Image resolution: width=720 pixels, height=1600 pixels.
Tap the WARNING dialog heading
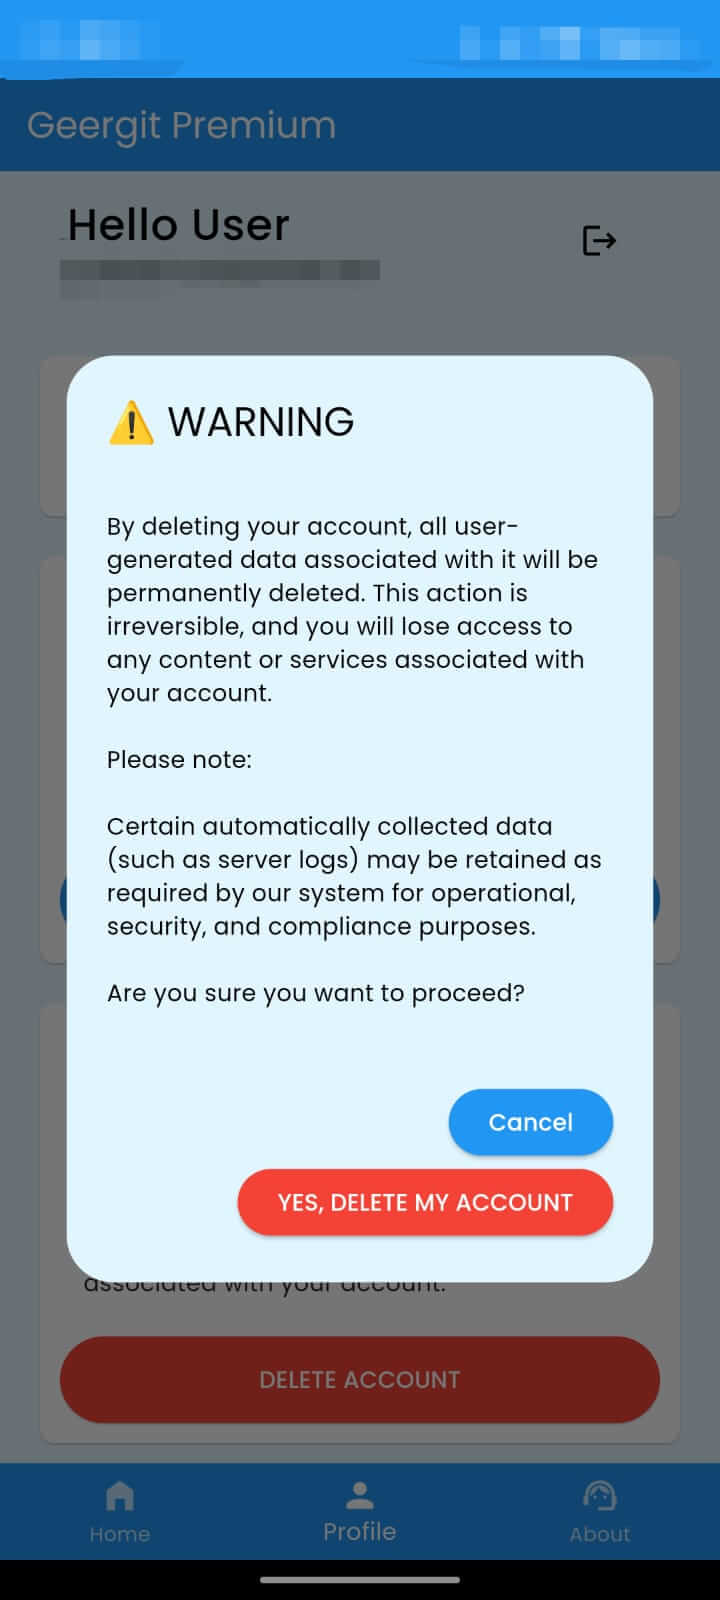pyautogui.click(x=260, y=422)
